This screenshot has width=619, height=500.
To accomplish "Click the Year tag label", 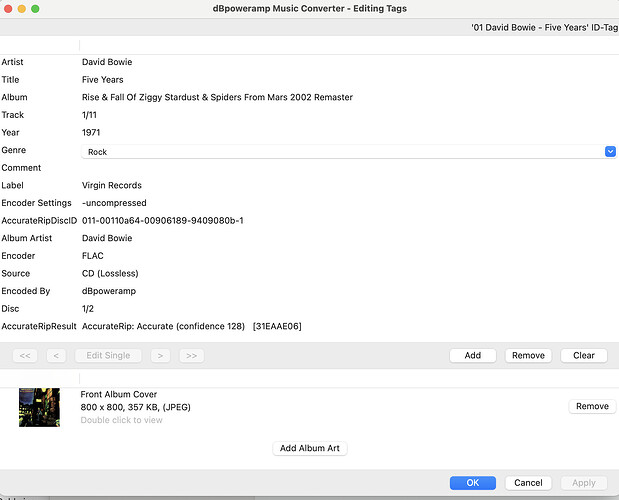I will tap(10, 133).
